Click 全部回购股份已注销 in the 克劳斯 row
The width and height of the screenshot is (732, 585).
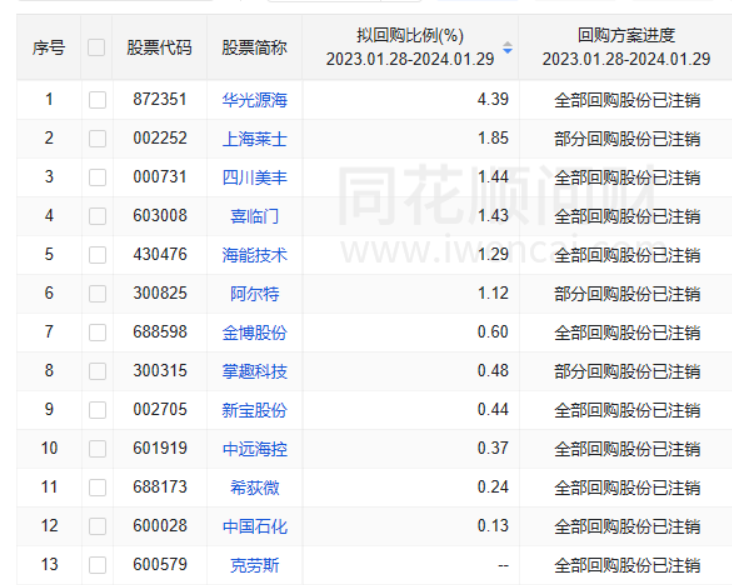coord(627,565)
